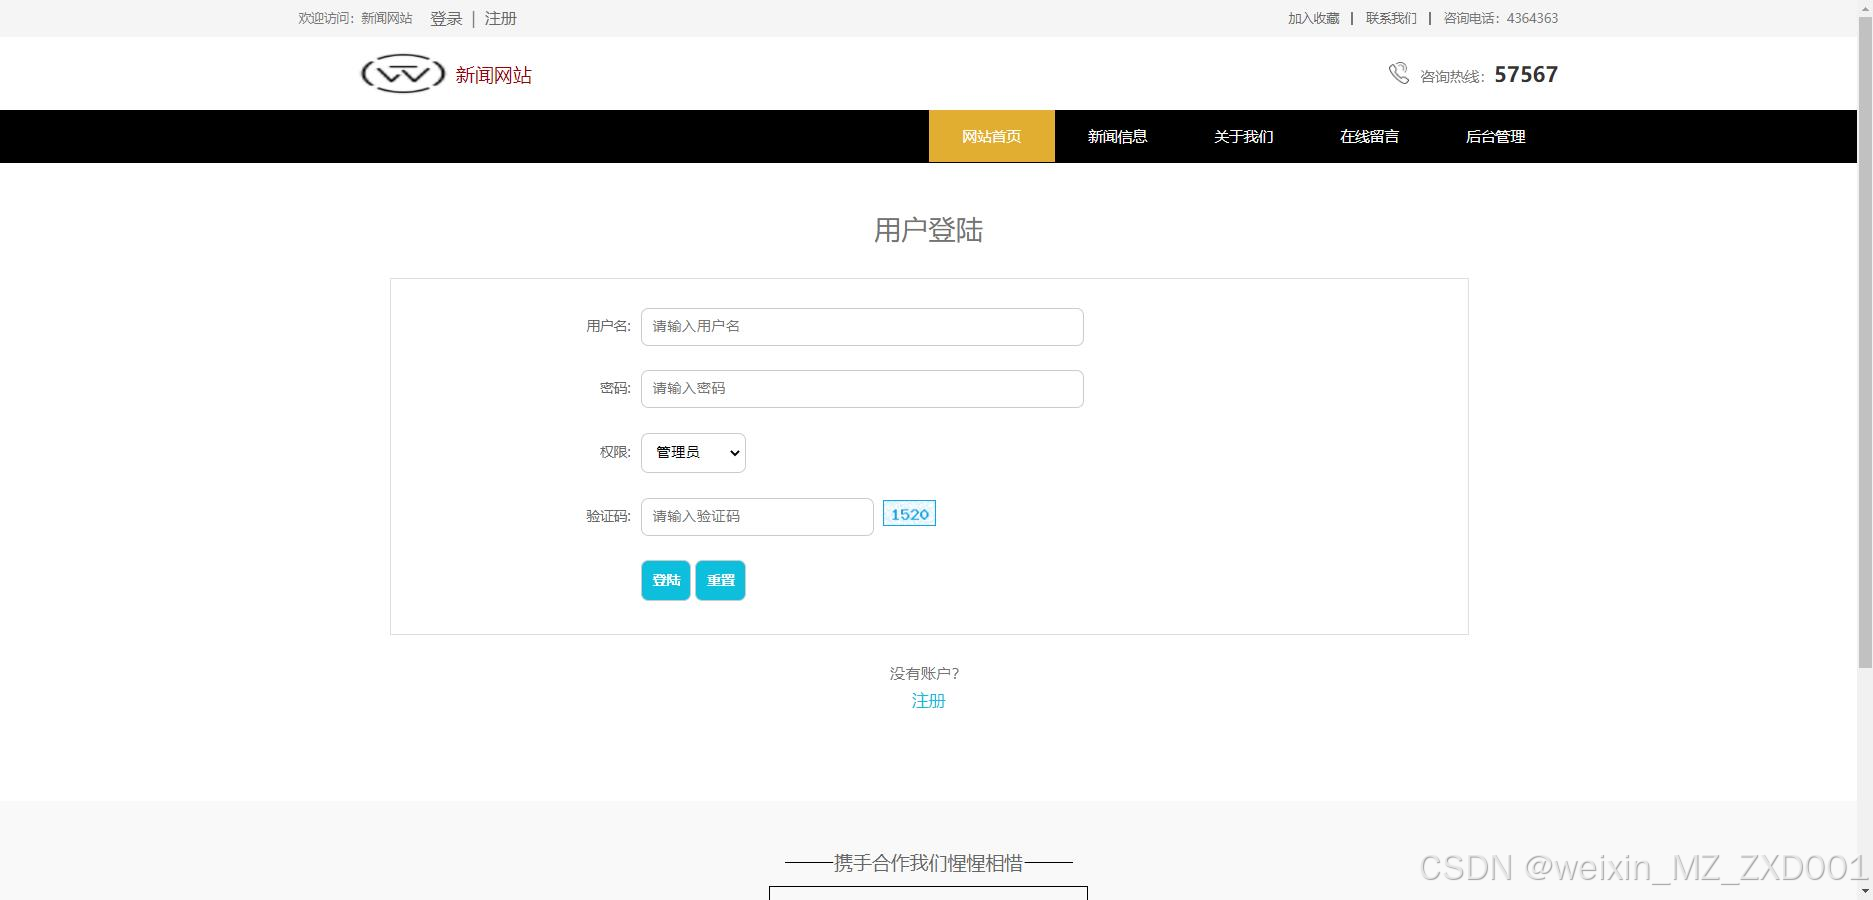Click the 没有账户? text
The width and height of the screenshot is (1873, 900).
click(924, 673)
